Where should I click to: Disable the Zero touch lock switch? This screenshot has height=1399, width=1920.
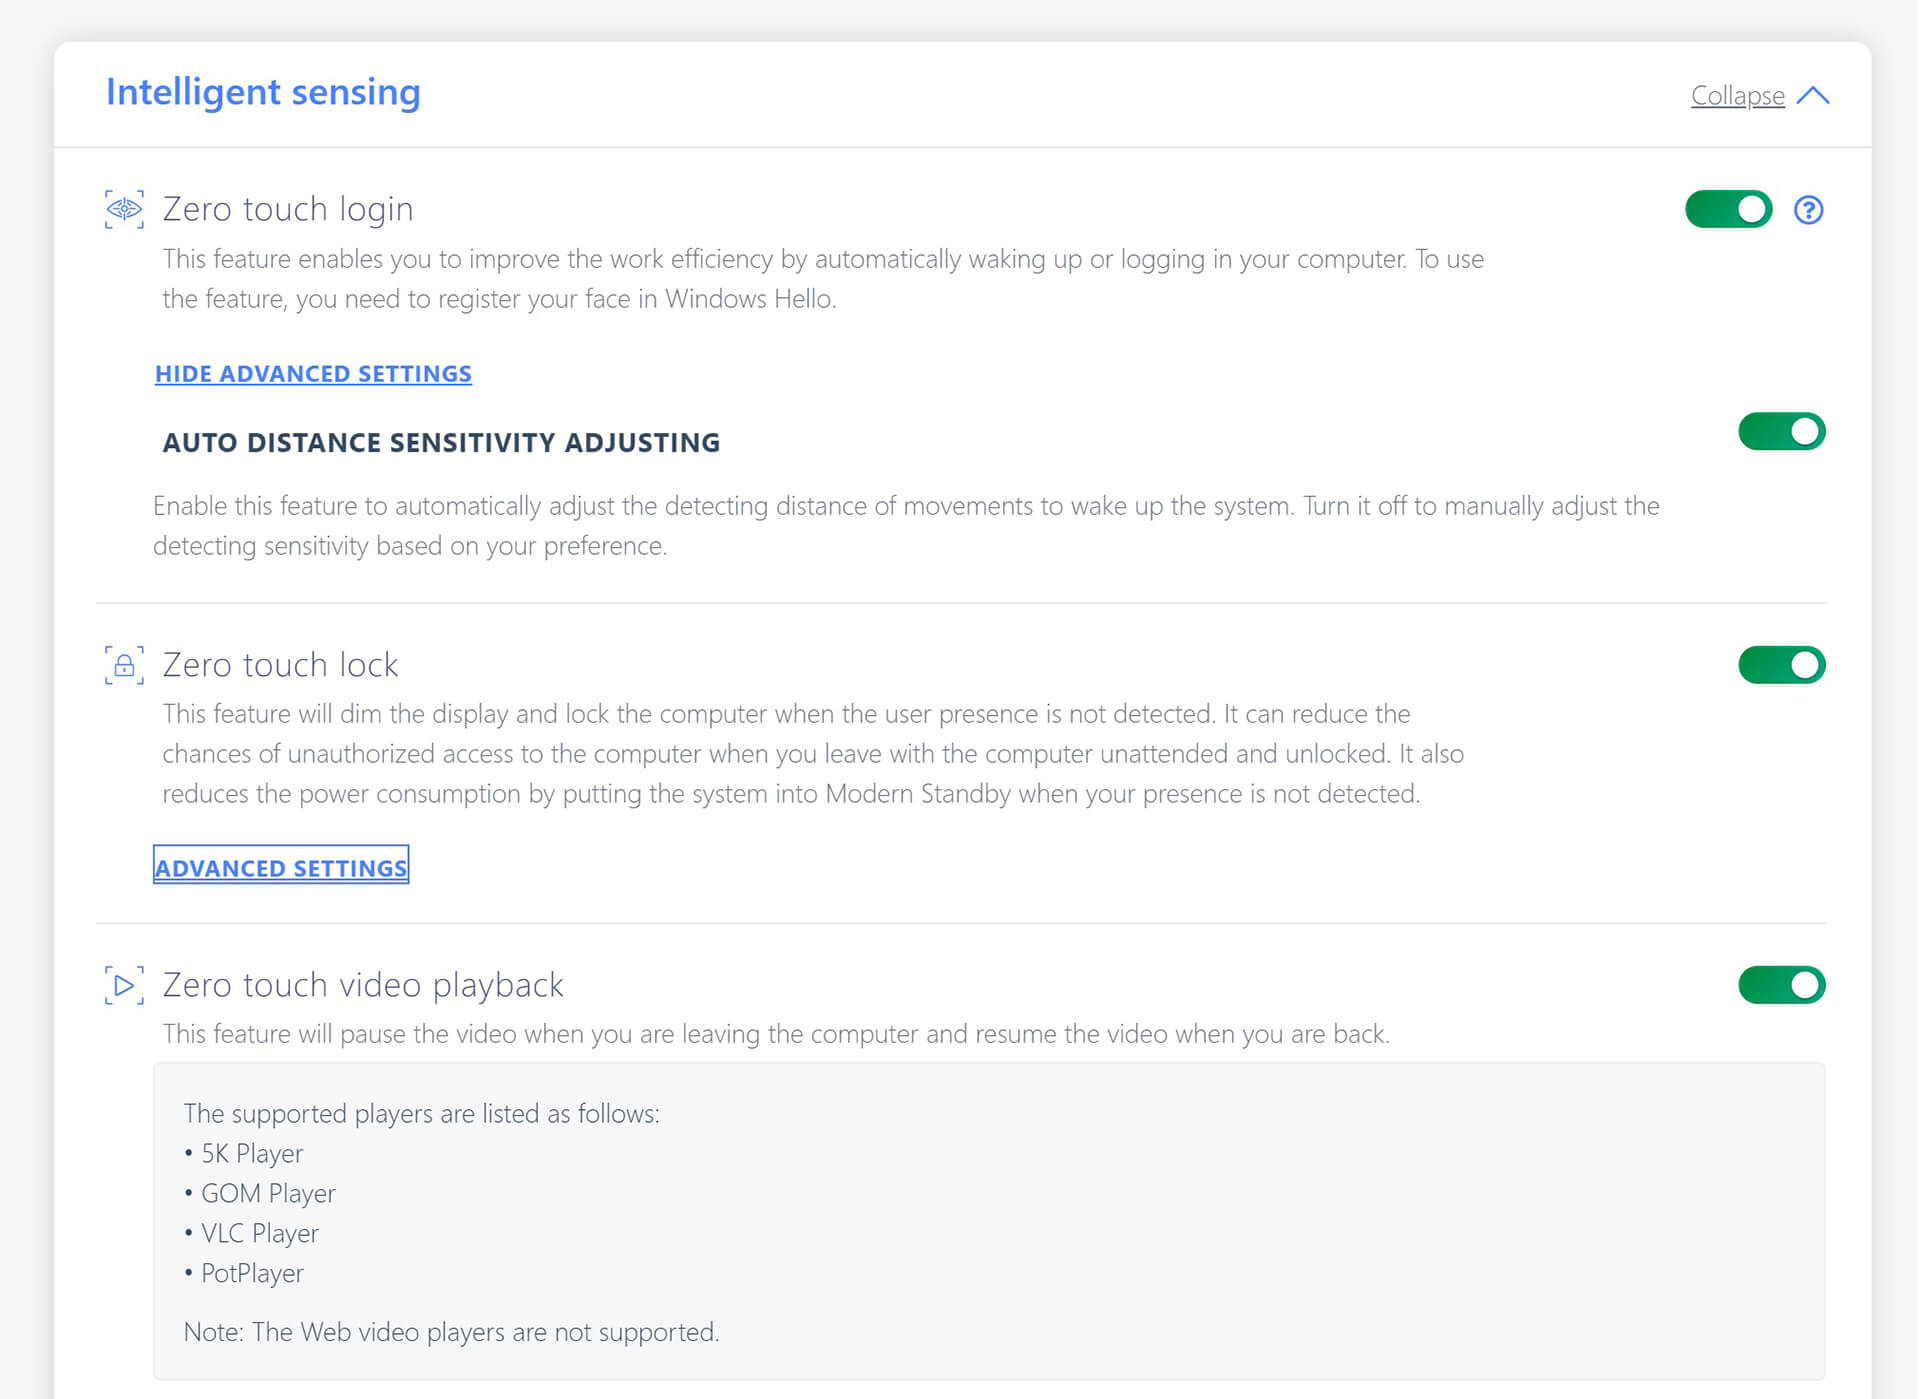tap(1781, 665)
